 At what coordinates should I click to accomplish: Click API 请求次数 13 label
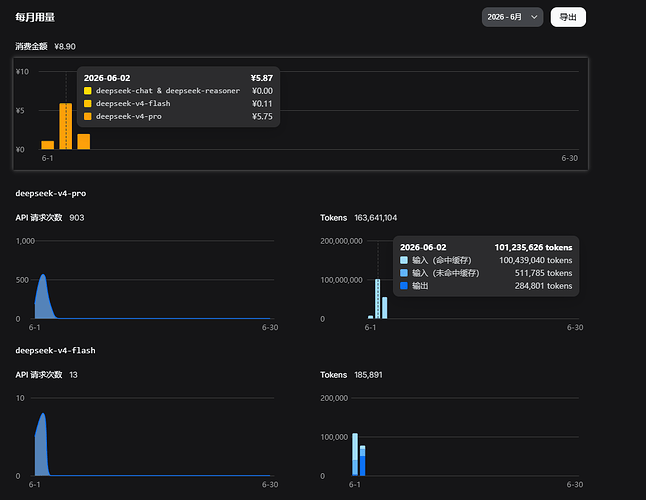pos(46,375)
